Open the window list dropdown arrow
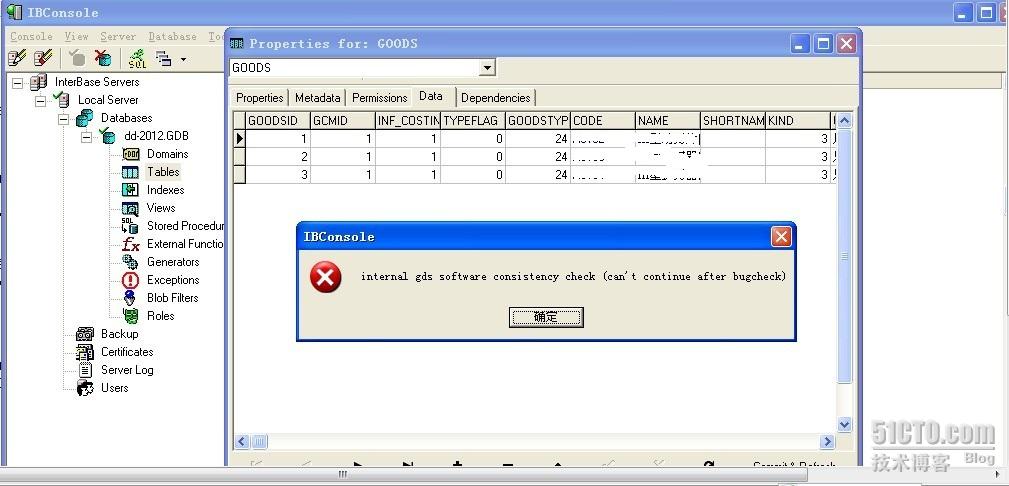Viewport: 1009px width, 486px height. pyautogui.click(x=183, y=59)
